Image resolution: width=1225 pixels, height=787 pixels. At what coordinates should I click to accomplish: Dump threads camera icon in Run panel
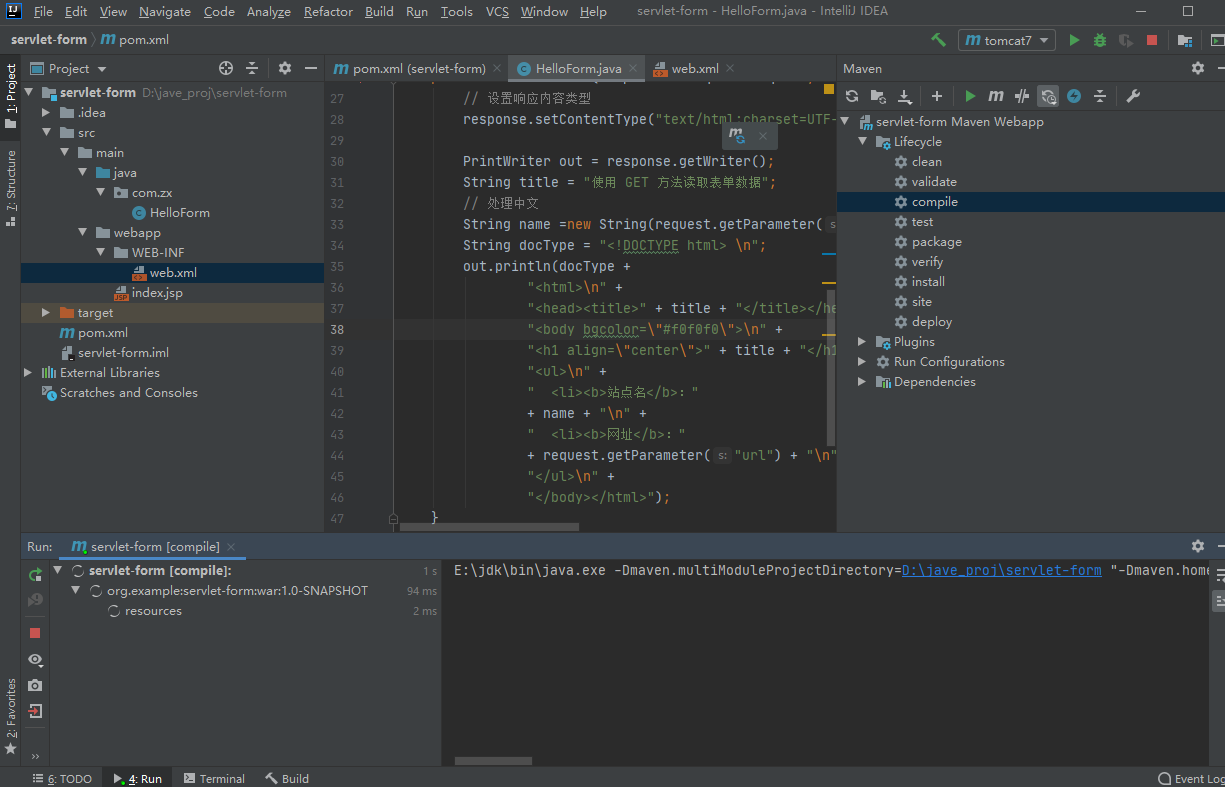point(35,685)
